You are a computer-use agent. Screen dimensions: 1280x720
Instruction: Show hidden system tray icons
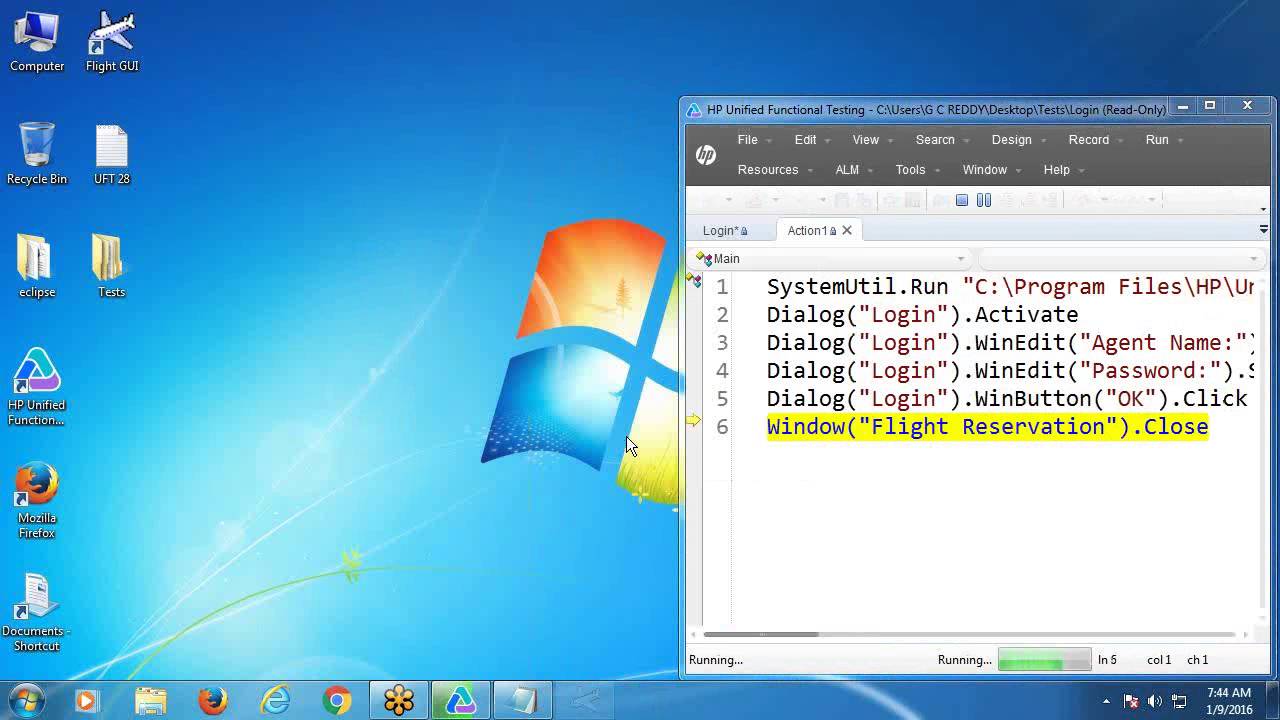tap(1106, 701)
